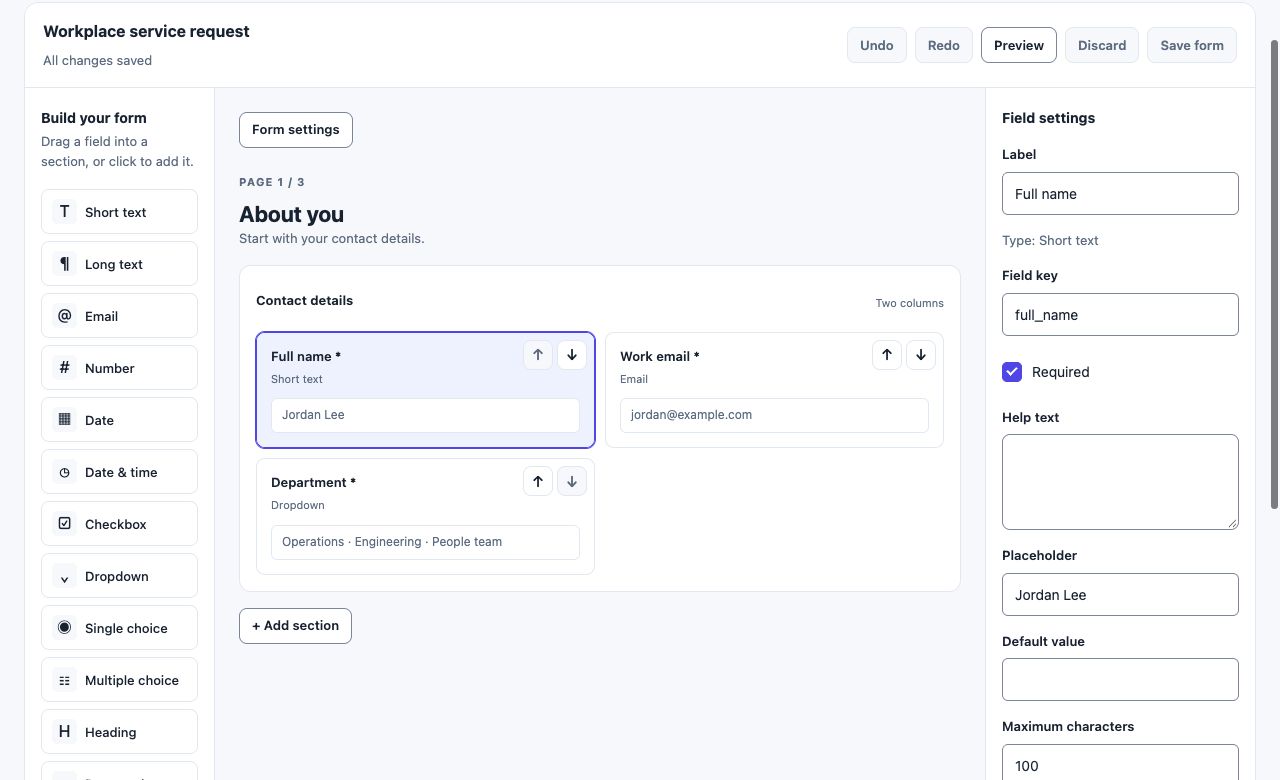Screen dimensions: 1280x780
Task: Select the Date & time clock icon
Action: coord(64,472)
